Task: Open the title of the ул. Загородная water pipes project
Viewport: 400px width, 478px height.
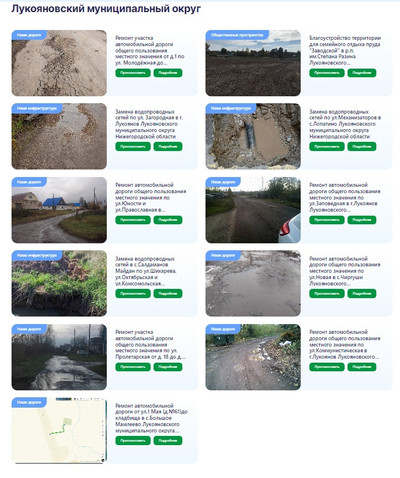Action: tap(149, 124)
